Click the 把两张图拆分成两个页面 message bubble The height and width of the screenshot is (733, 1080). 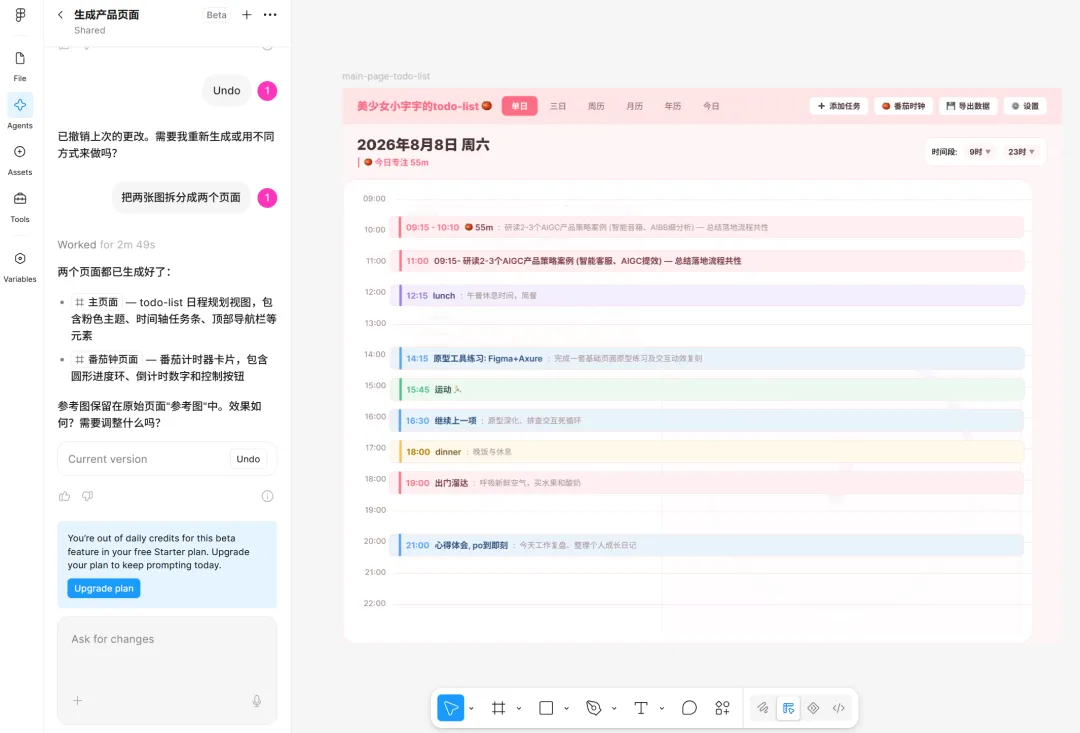(181, 198)
